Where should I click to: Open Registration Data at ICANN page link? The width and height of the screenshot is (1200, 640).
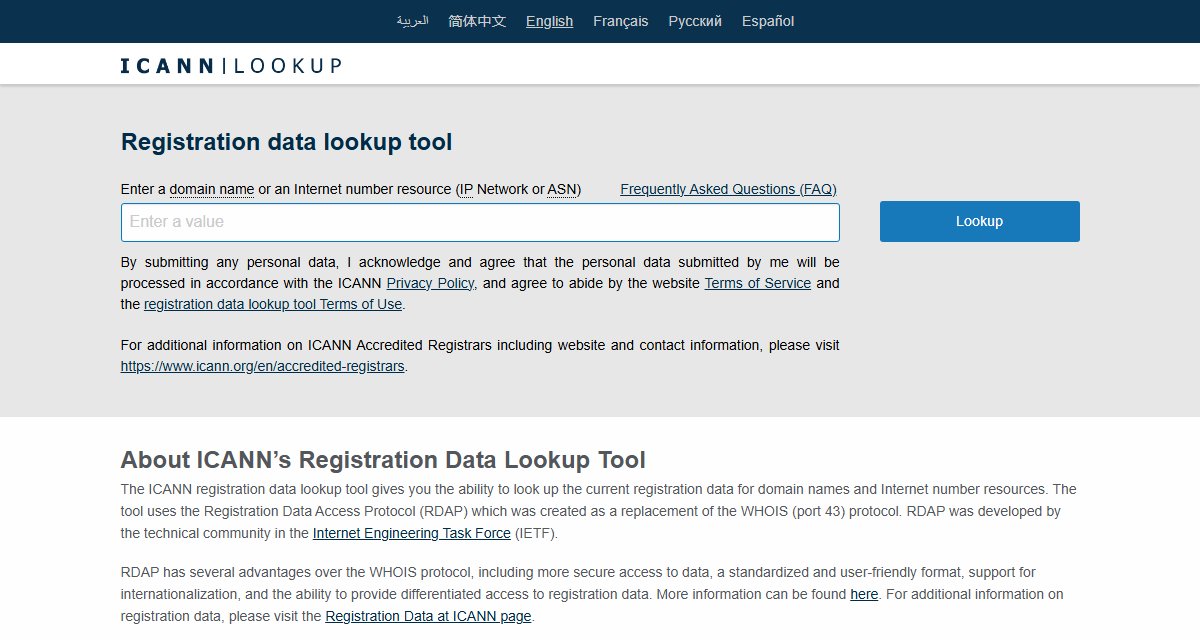428,616
